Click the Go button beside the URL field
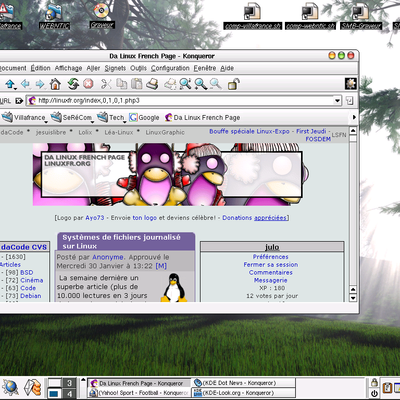This screenshot has width=400, height=400. 349,100
